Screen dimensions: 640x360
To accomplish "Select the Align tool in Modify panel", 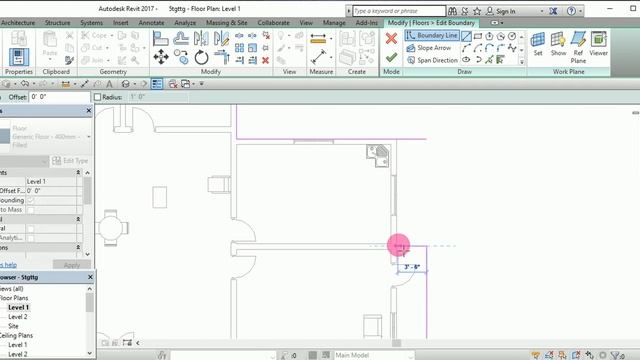I will pyautogui.click(x=160, y=39).
